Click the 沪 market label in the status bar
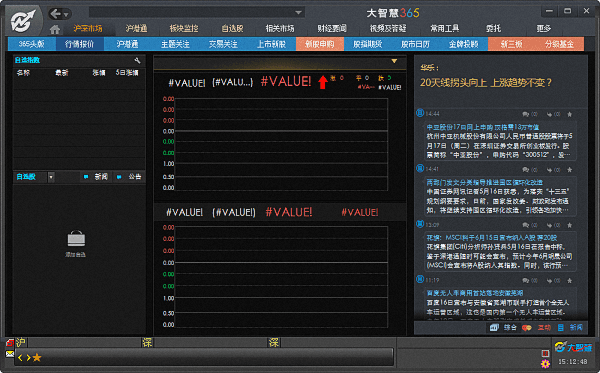 click(20, 342)
